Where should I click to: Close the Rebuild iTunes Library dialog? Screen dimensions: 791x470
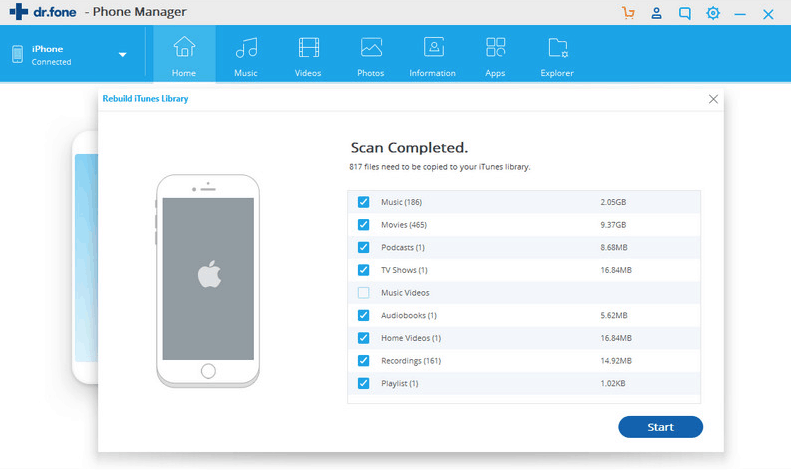[713, 99]
